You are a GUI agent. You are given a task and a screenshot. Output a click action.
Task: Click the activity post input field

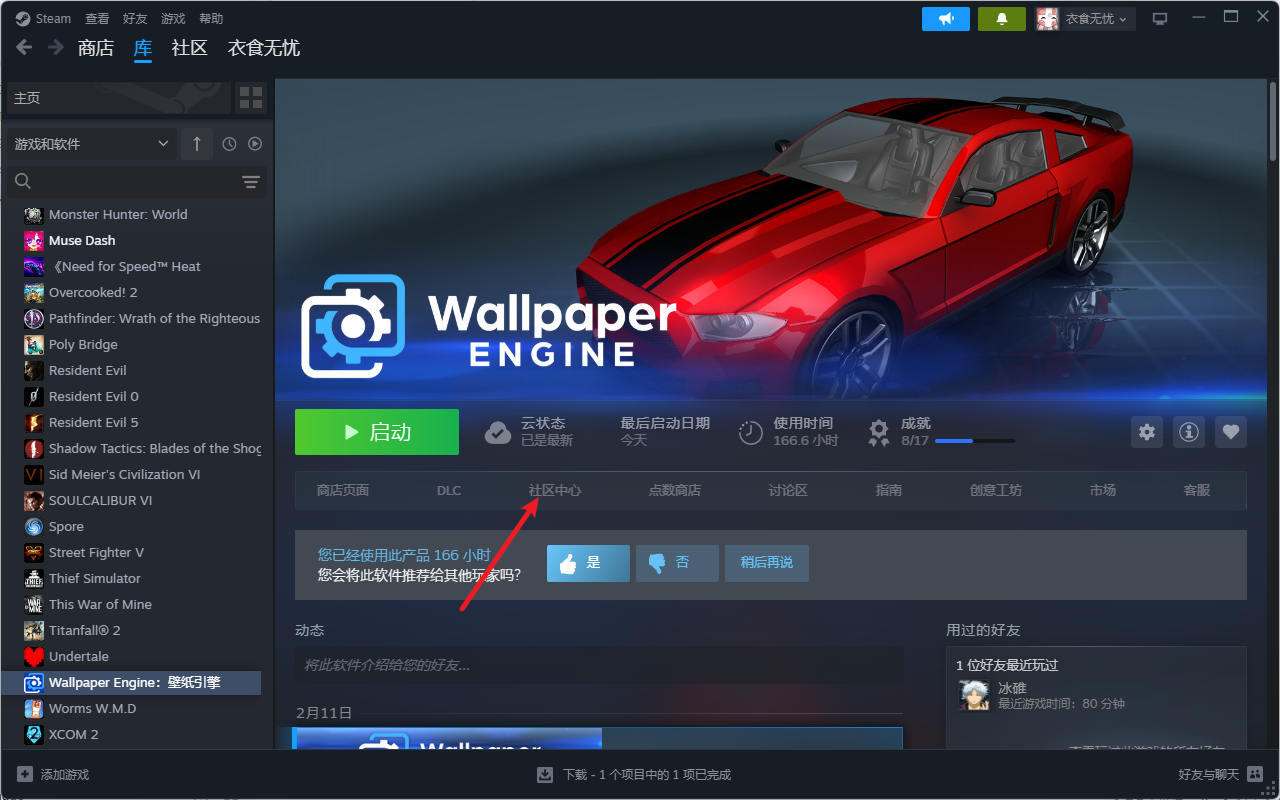point(599,665)
